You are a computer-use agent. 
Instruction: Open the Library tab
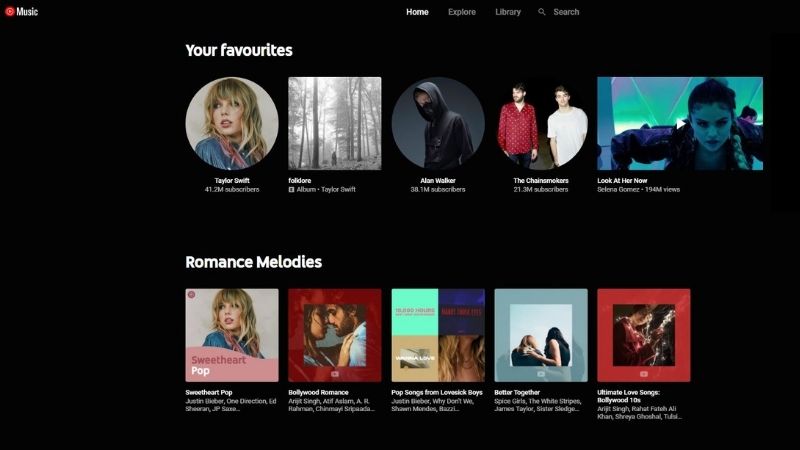click(508, 12)
